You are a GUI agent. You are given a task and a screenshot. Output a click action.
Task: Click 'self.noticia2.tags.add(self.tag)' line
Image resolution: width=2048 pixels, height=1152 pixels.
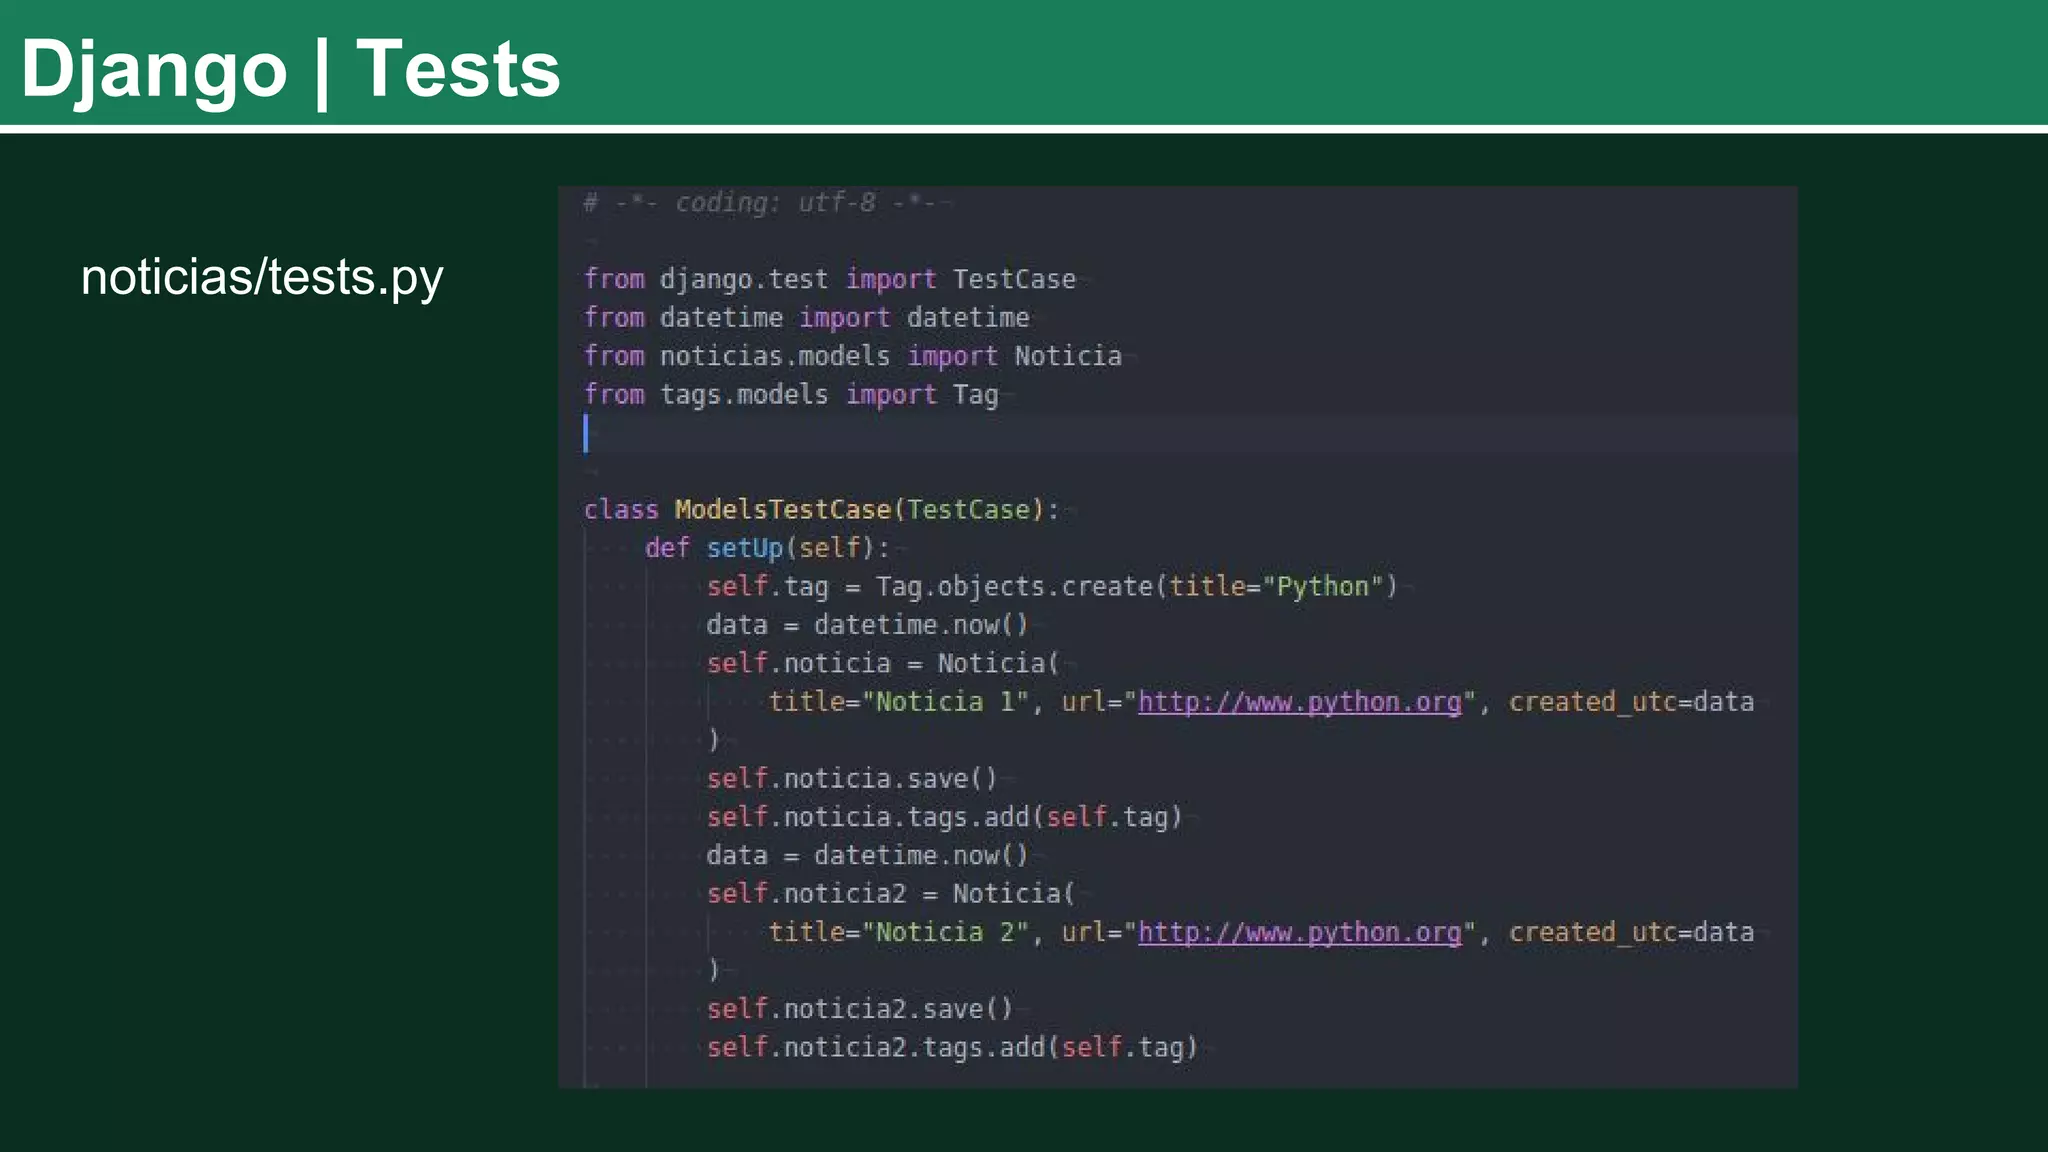952,1047
